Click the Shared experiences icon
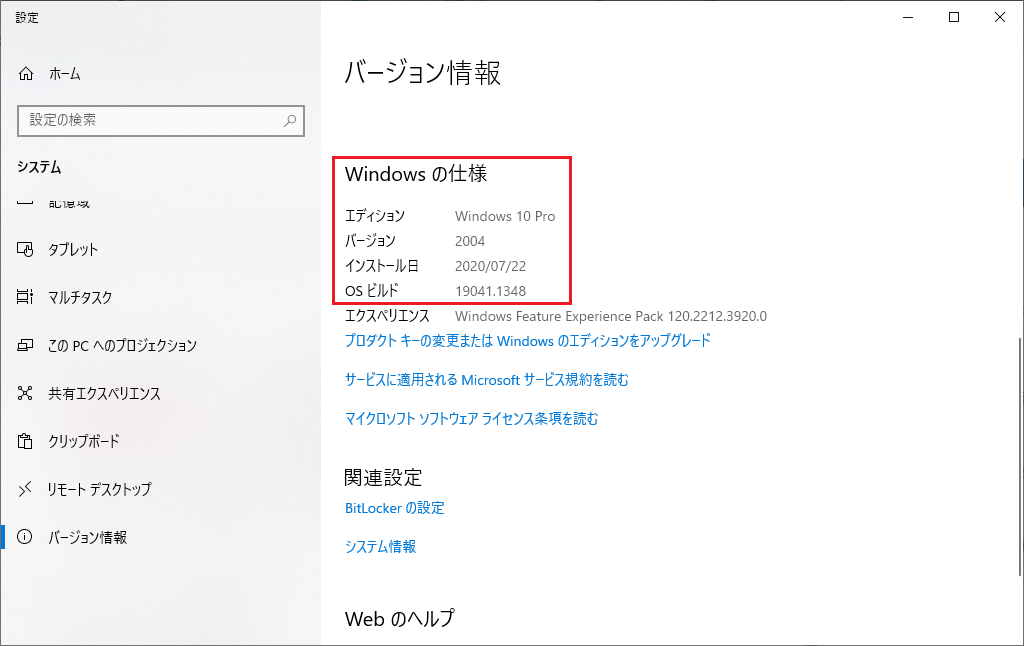 [x=26, y=393]
